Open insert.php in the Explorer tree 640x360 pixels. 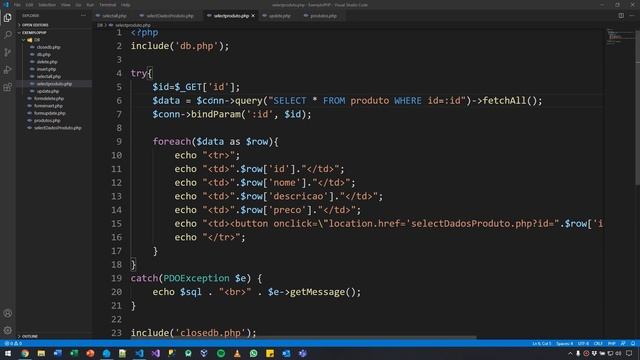(46, 69)
